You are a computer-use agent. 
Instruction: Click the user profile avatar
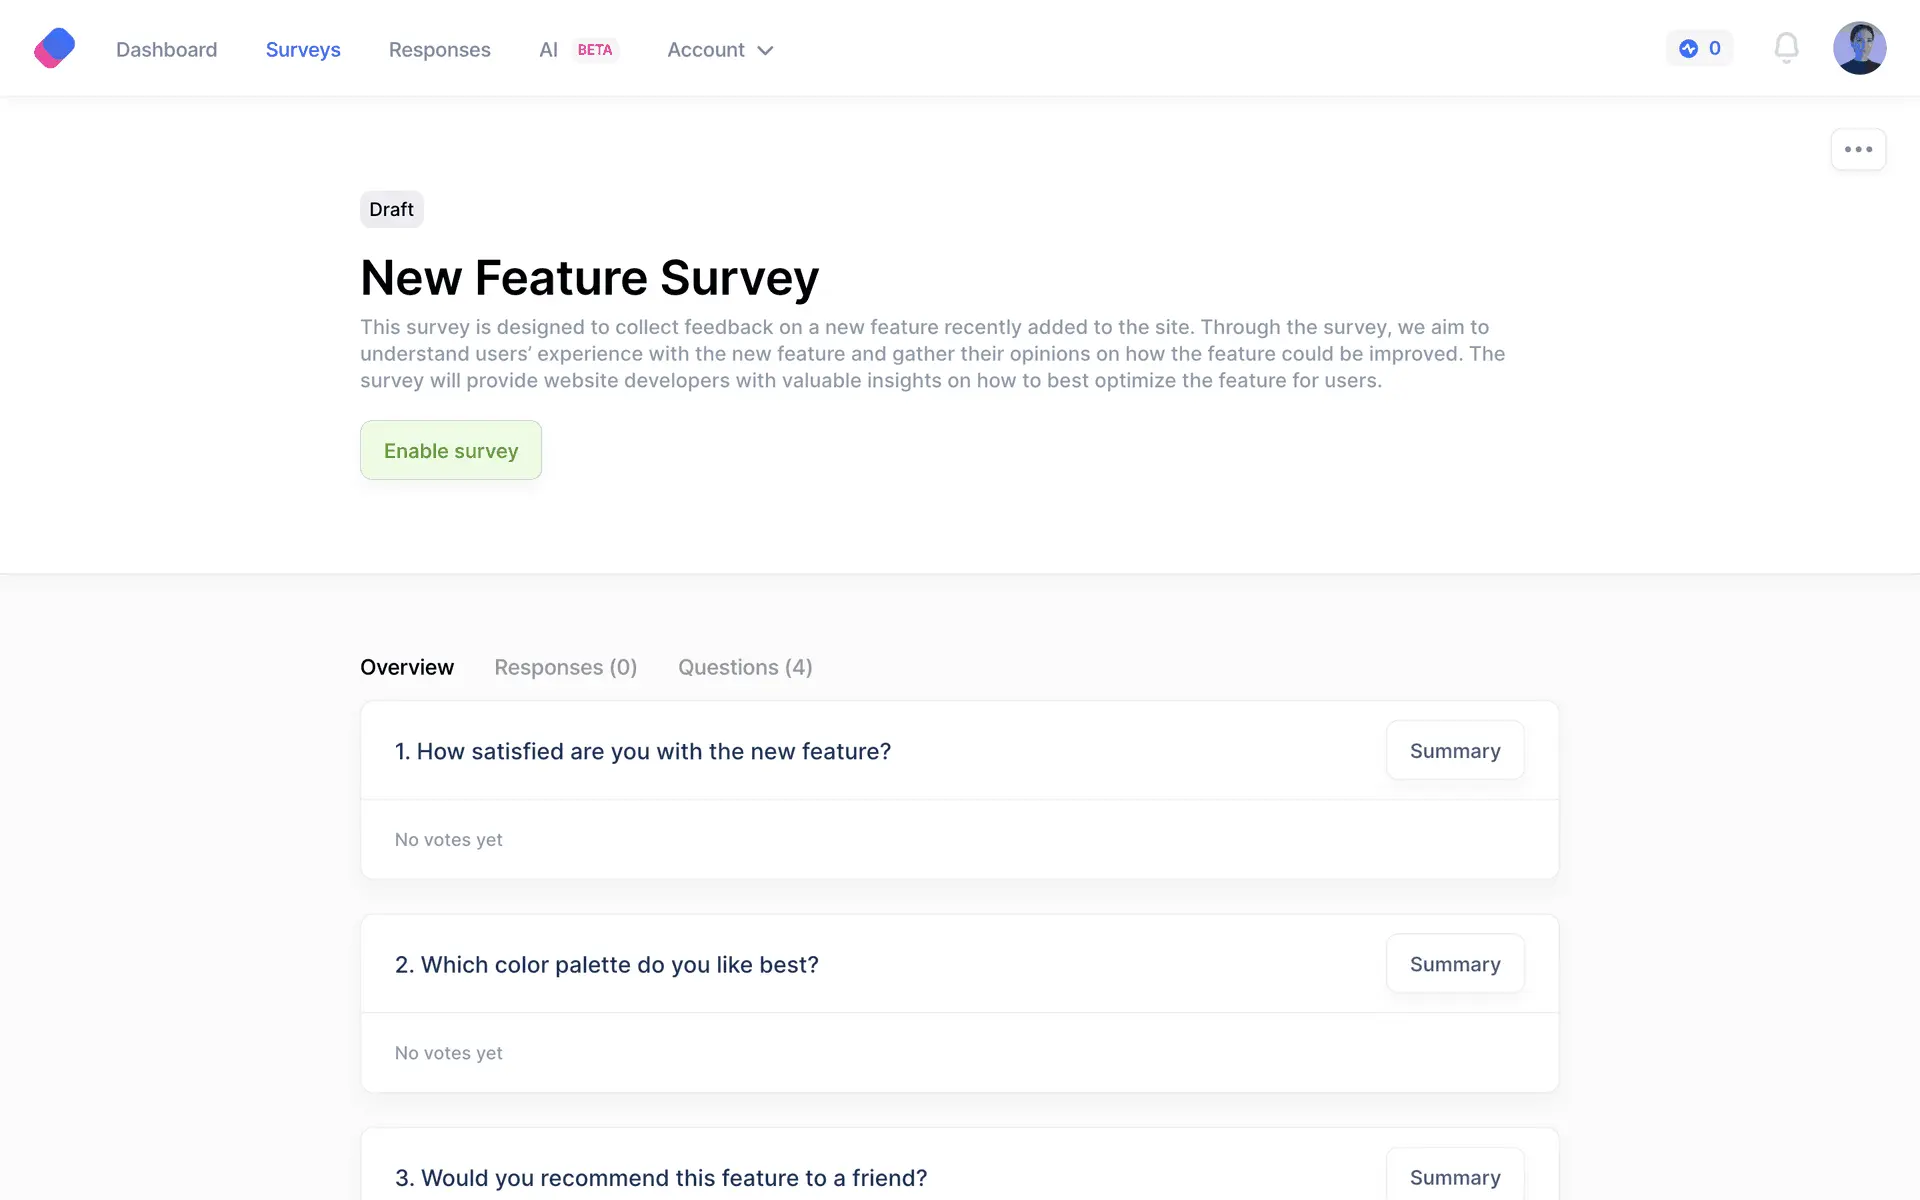coord(1859,48)
